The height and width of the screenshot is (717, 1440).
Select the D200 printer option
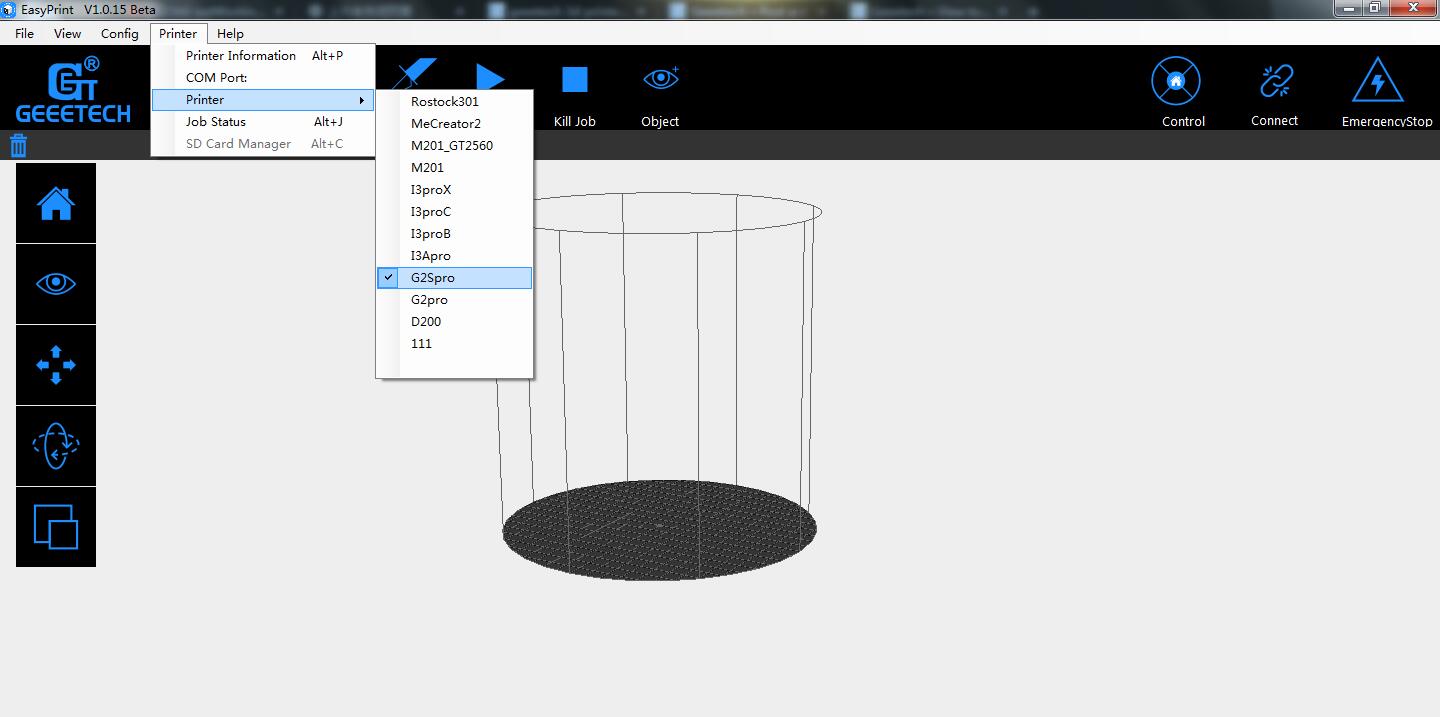[x=426, y=322]
